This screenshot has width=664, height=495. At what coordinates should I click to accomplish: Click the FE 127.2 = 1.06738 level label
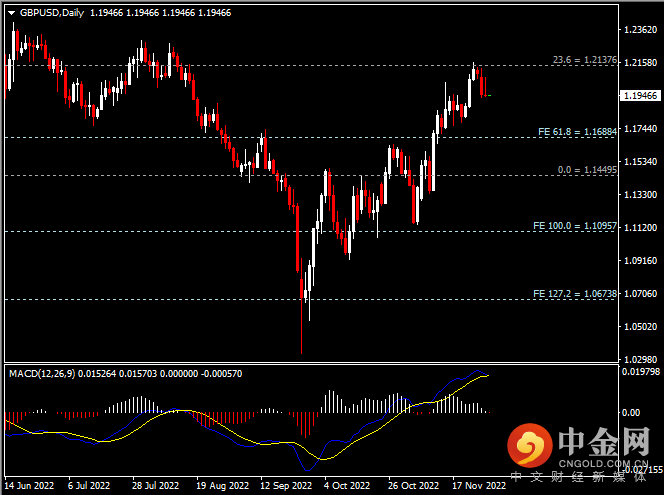[575, 294]
